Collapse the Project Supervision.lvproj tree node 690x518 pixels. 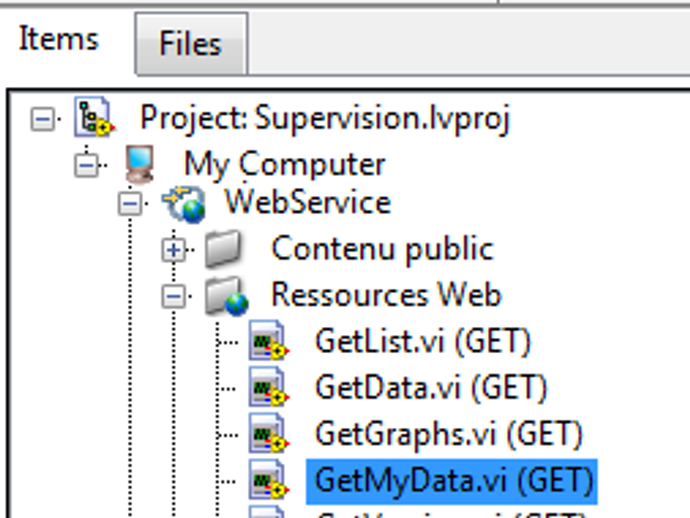click(x=42, y=120)
